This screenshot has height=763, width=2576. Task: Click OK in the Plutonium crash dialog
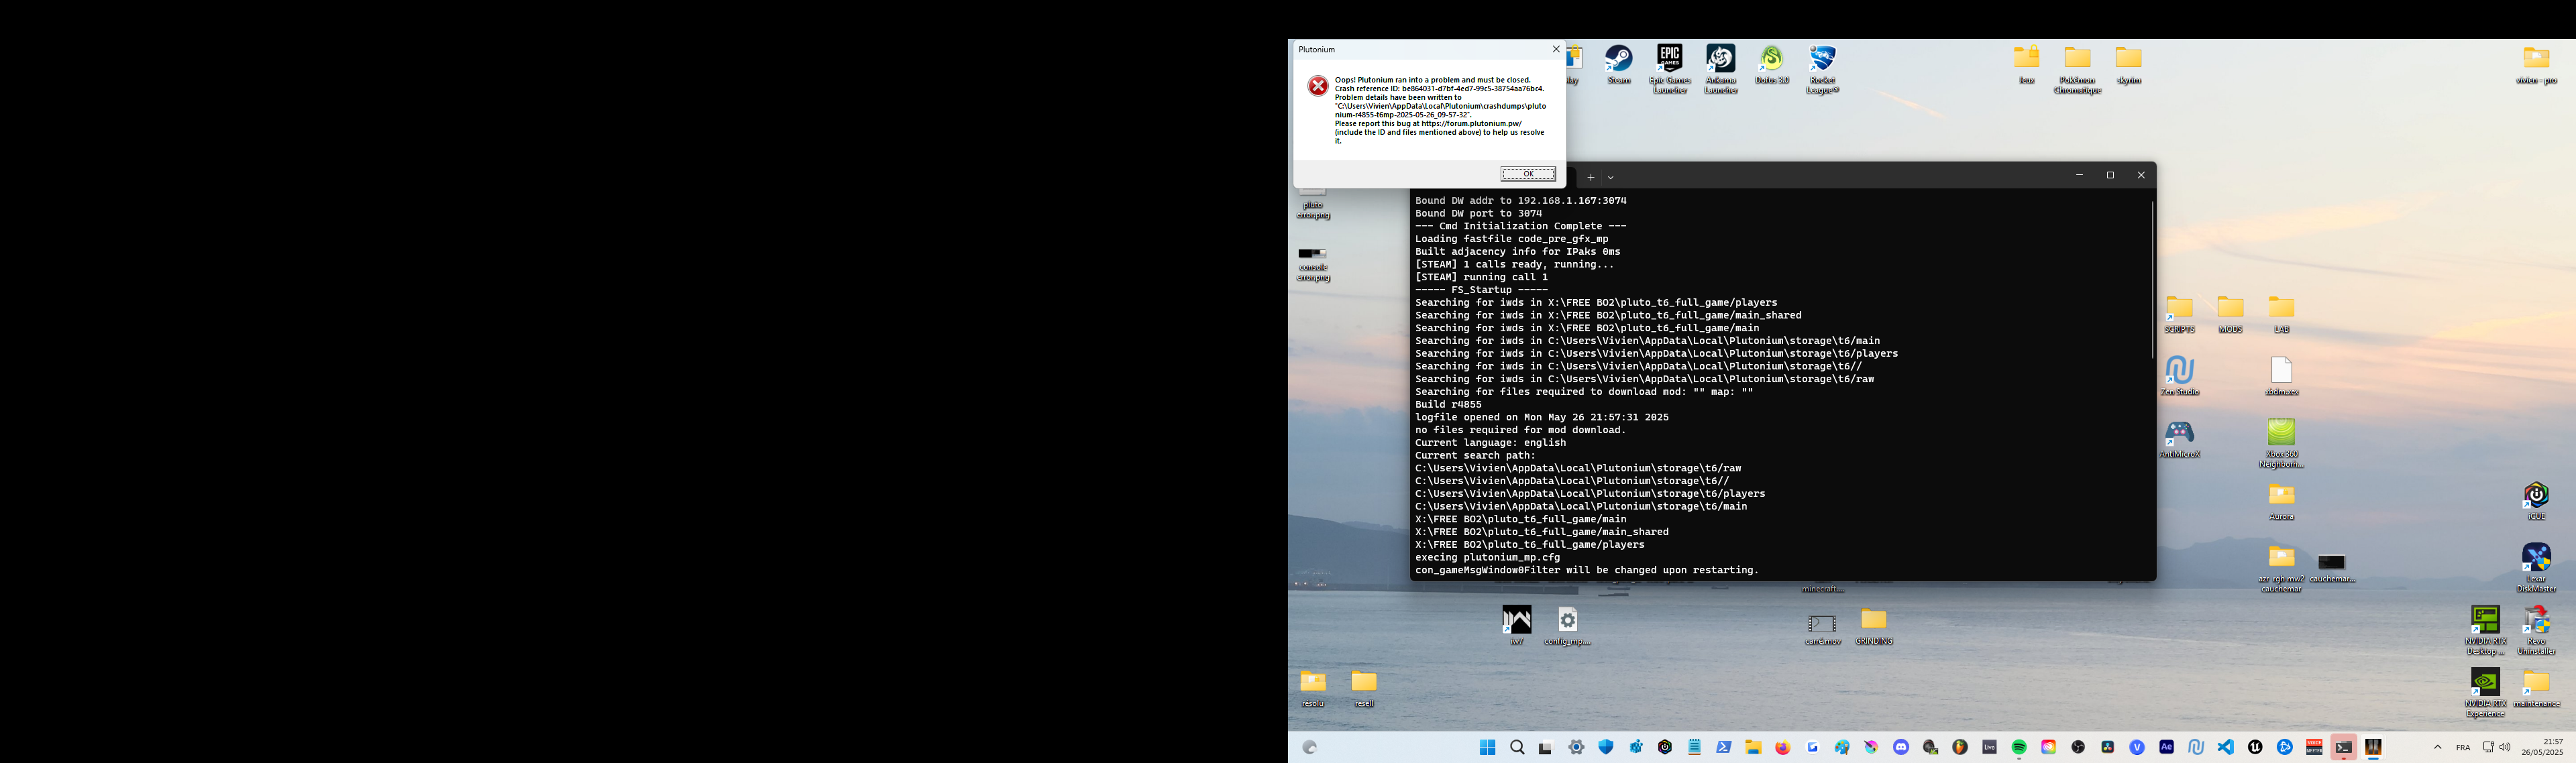1527,174
